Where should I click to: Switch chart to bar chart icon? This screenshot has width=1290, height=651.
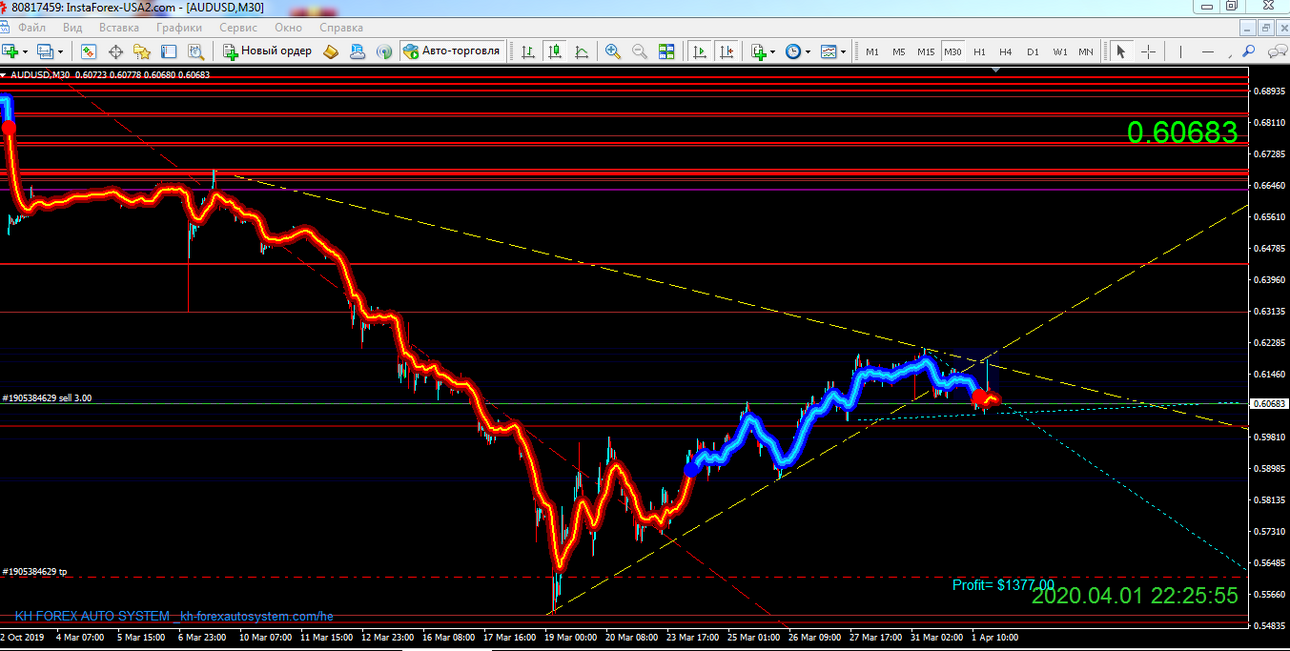tap(527, 51)
